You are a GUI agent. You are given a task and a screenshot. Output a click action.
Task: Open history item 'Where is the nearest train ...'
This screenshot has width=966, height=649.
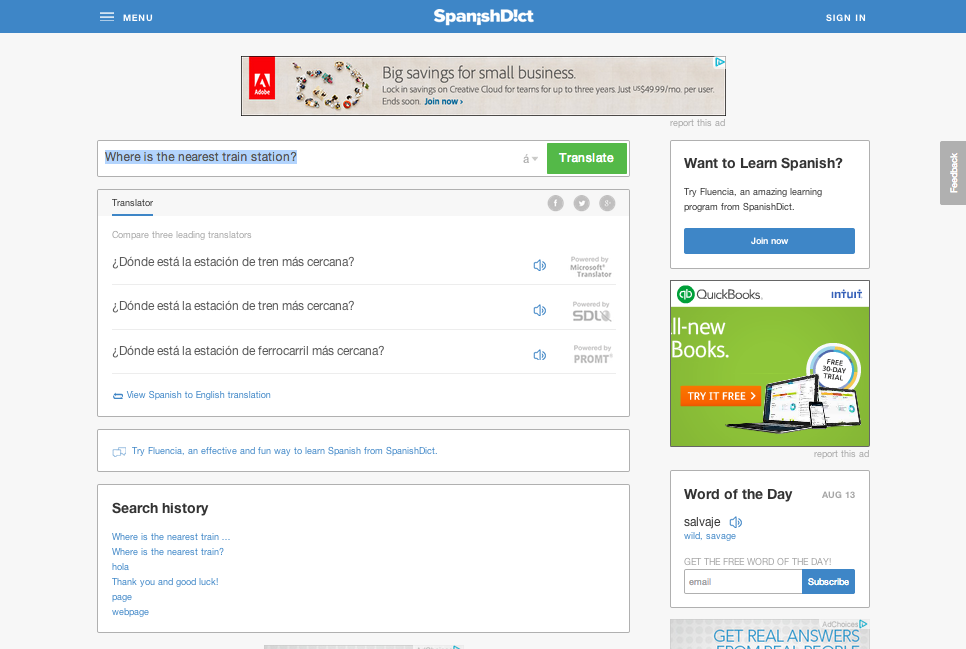tap(171, 537)
